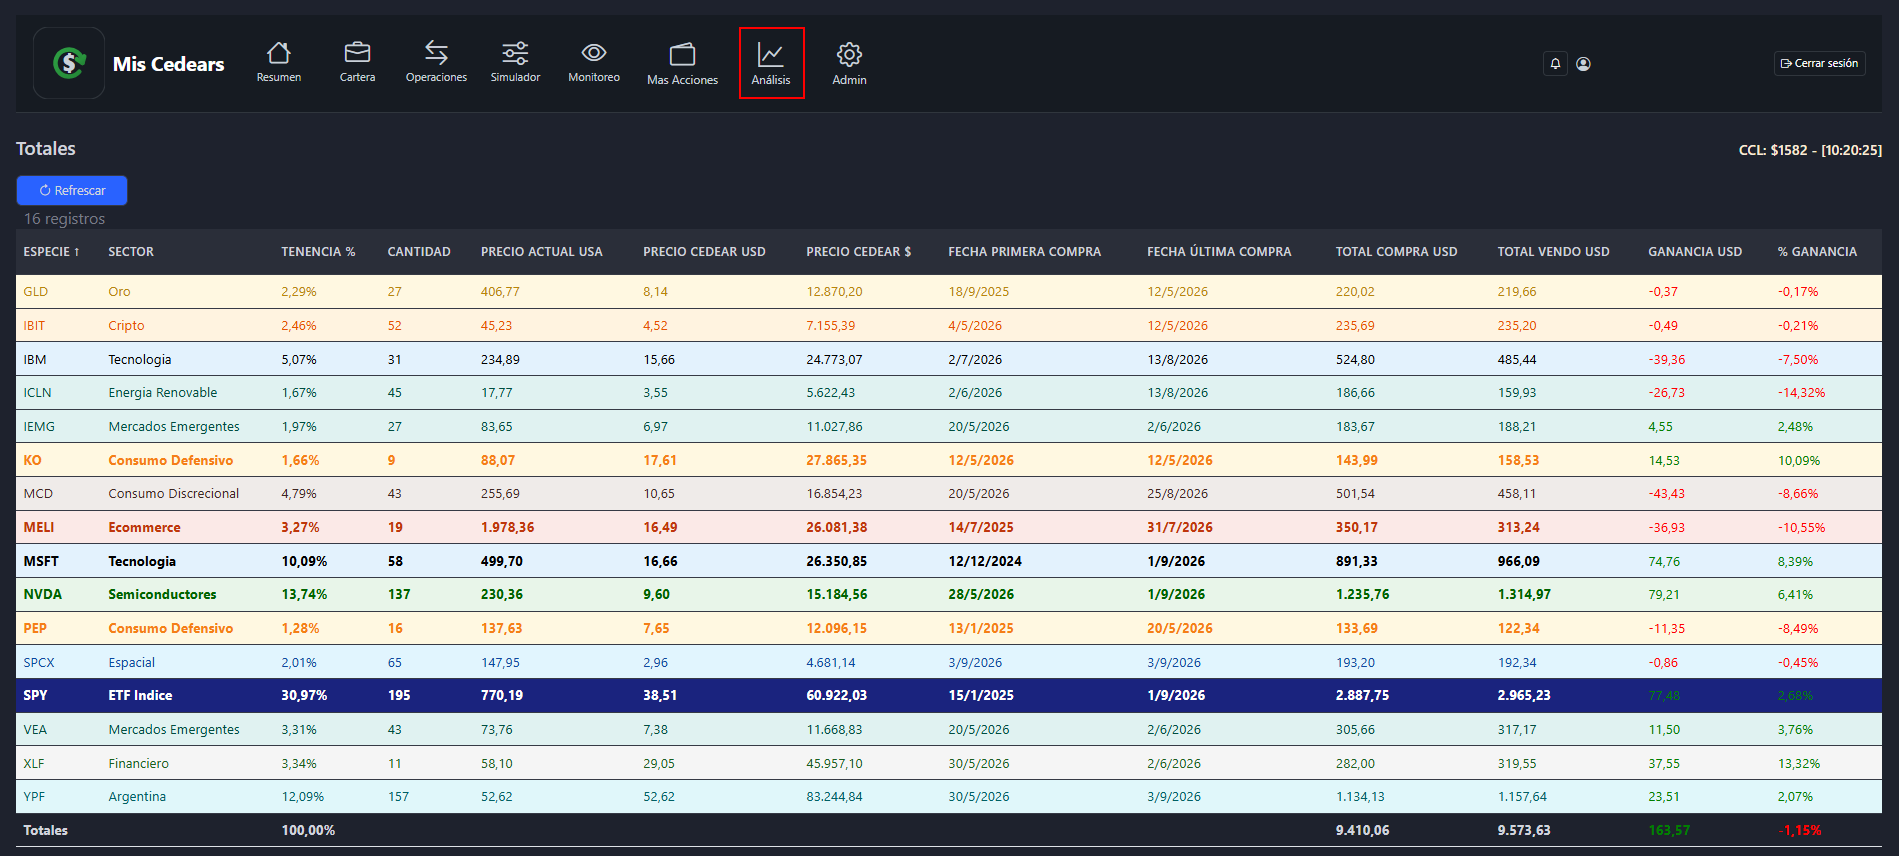Click Cerrar sesión to log out
The image size is (1899, 856).
[x=1819, y=63]
